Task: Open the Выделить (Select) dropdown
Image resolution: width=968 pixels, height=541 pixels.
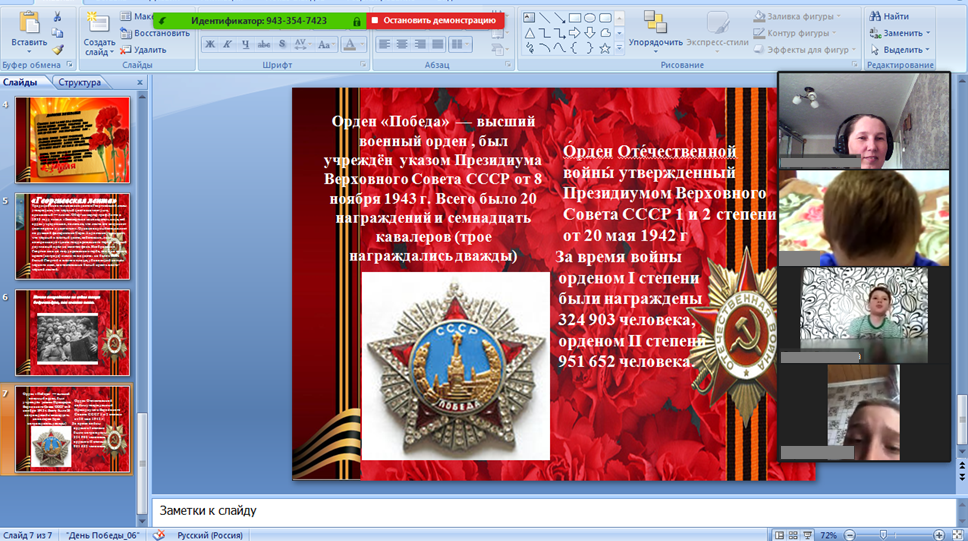Action: [x=928, y=49]
